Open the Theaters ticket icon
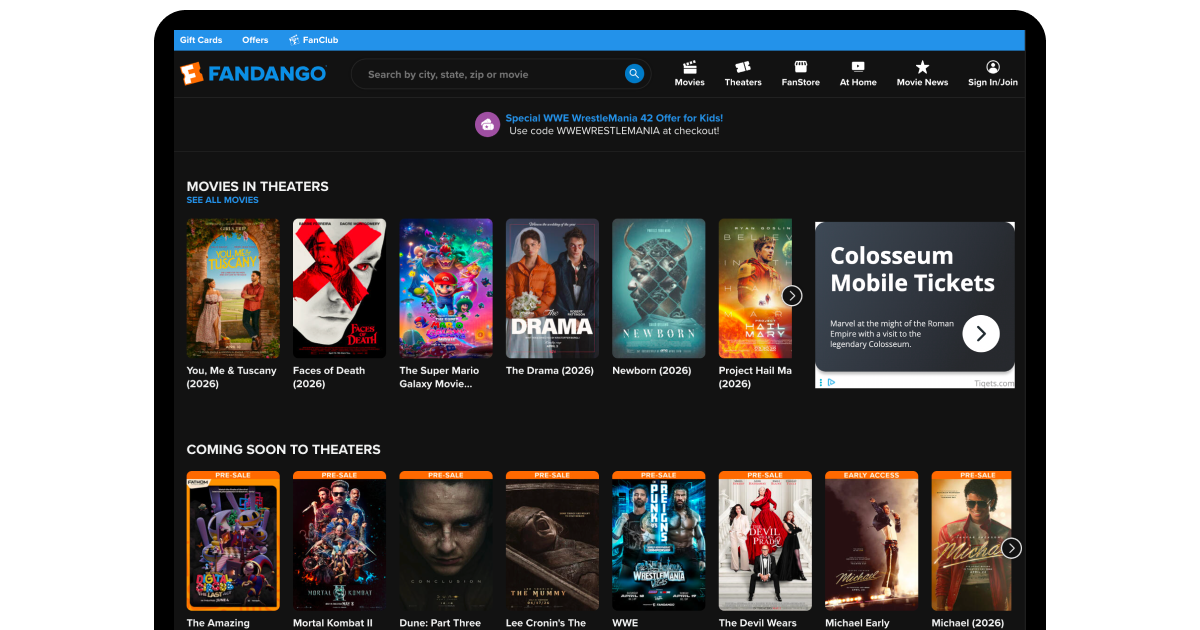The width and height of the screenshot is (1200, 630). (743, 67)
